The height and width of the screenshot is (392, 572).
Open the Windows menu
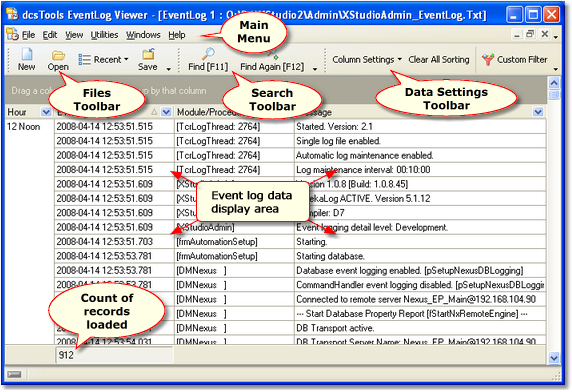tap(143, 35)
